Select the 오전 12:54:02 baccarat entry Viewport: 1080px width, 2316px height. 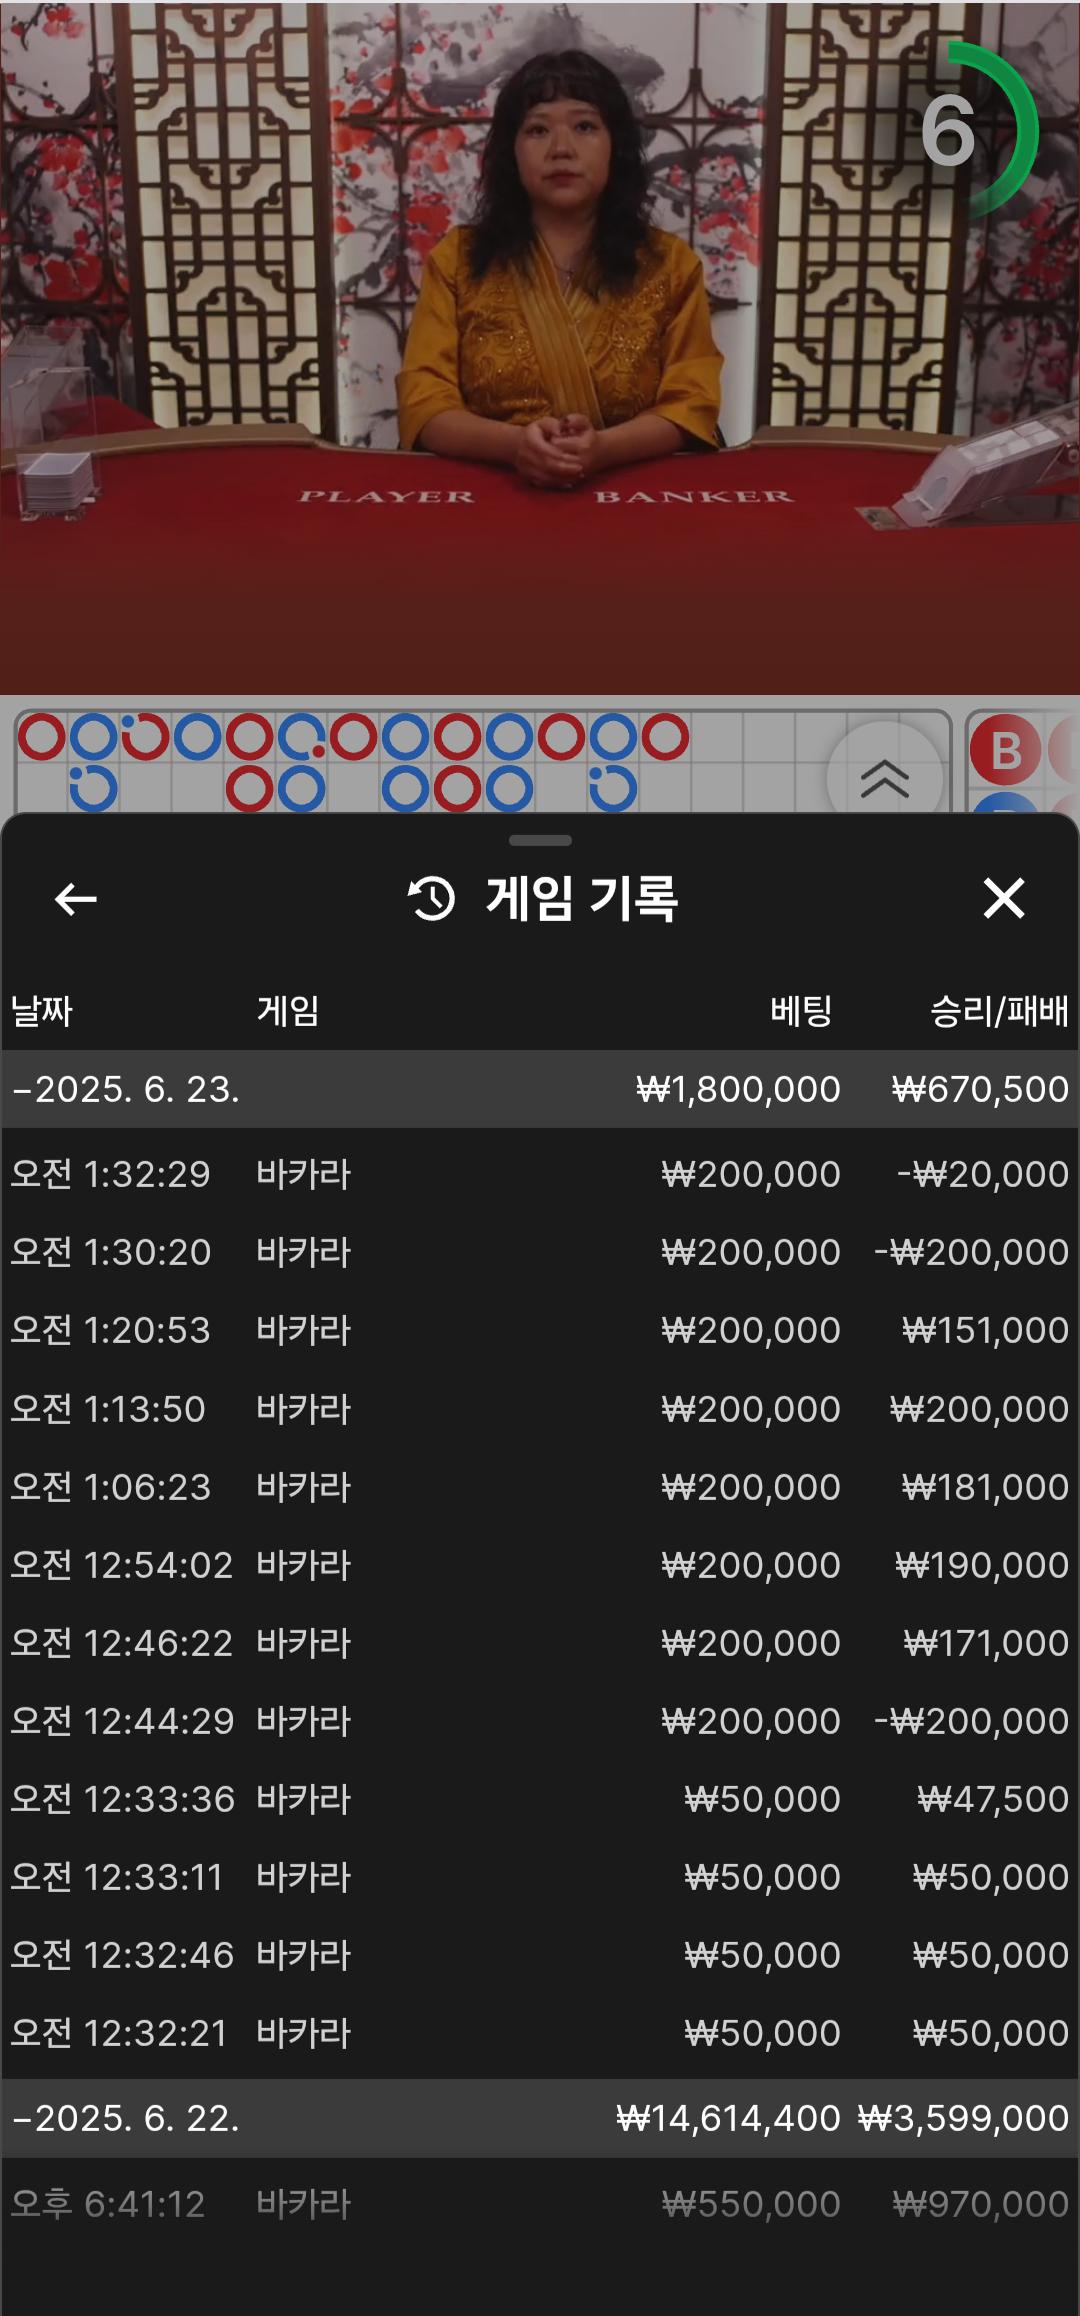pos(540,1565)
